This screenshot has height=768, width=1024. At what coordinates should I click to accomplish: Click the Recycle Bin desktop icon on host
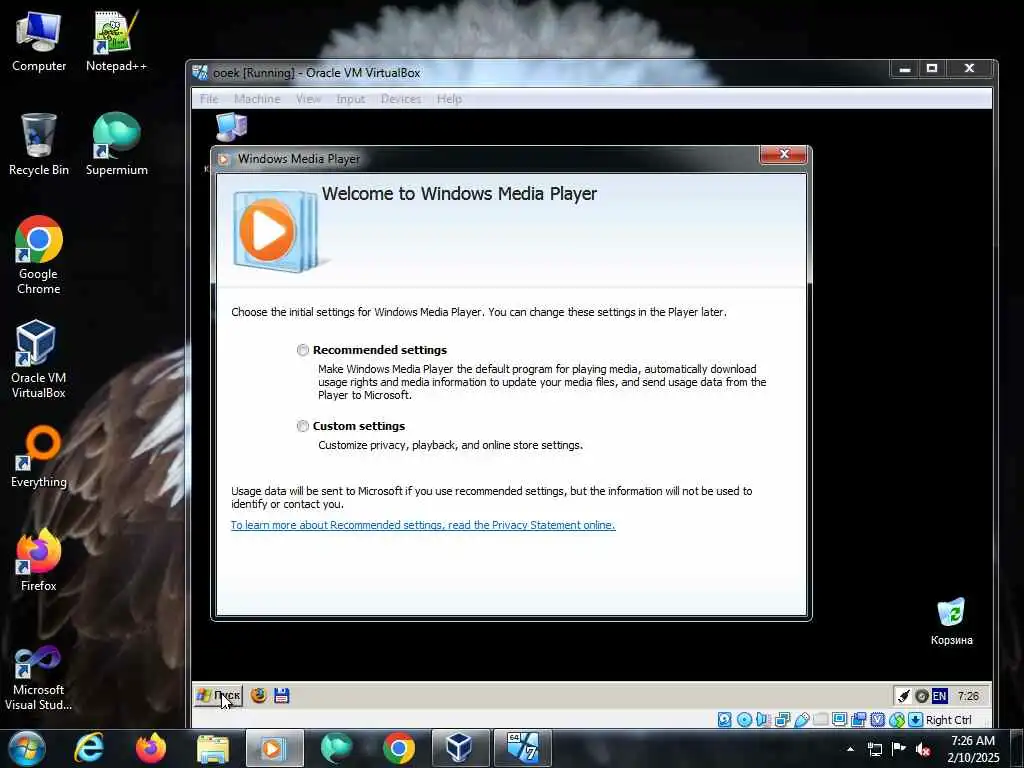[x=39, y=144]
